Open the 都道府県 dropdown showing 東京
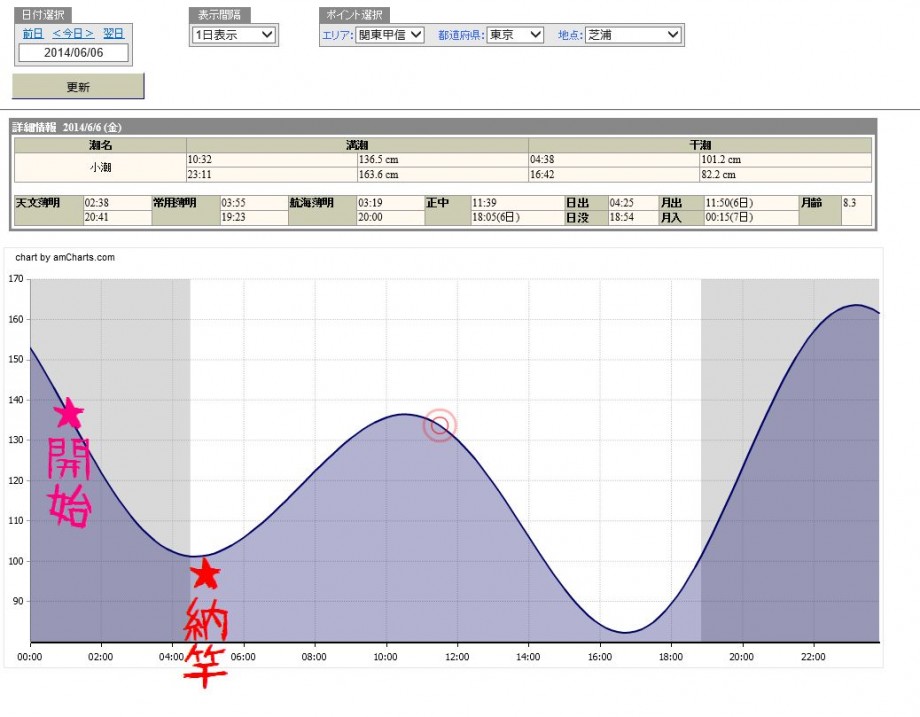Viewport: 920px width, 717px height. [515, 35]
